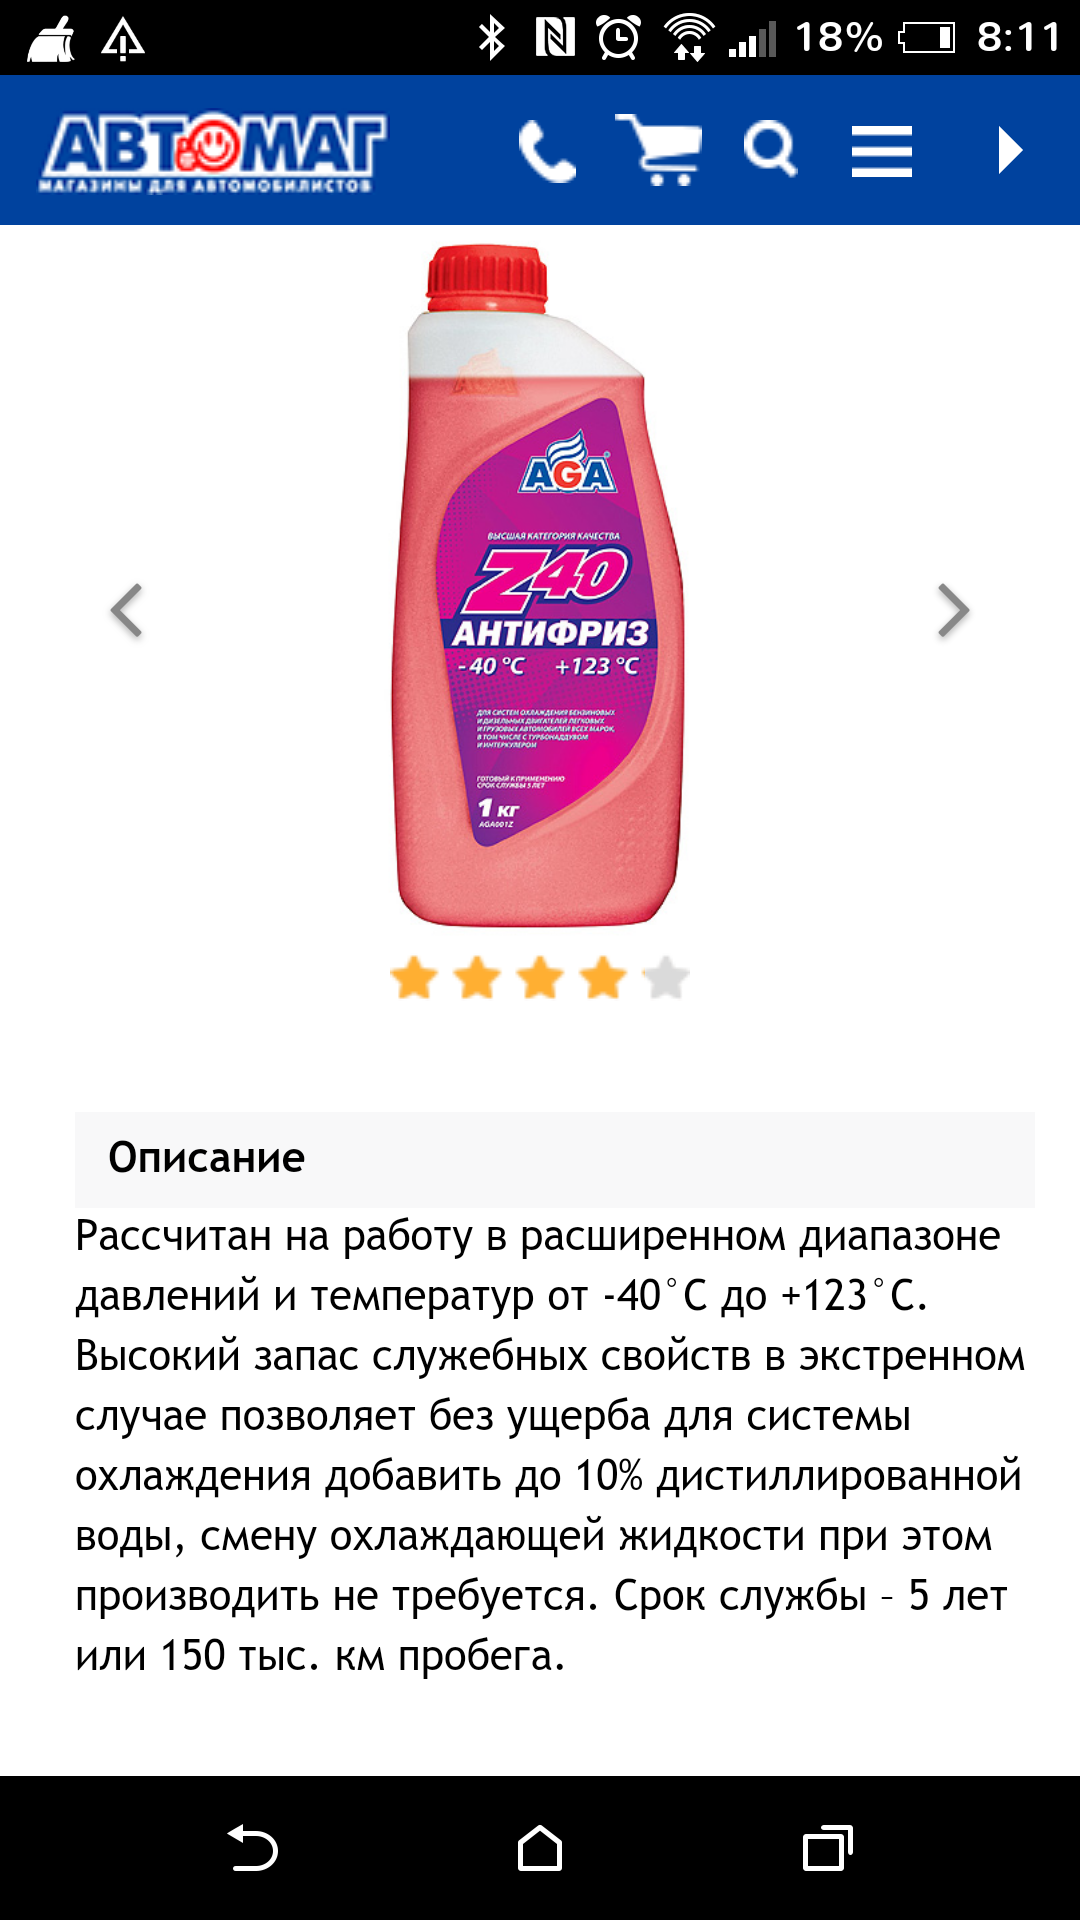Rate the product five stars
Screen dimensions: 1080x1920
pos(666,978)
